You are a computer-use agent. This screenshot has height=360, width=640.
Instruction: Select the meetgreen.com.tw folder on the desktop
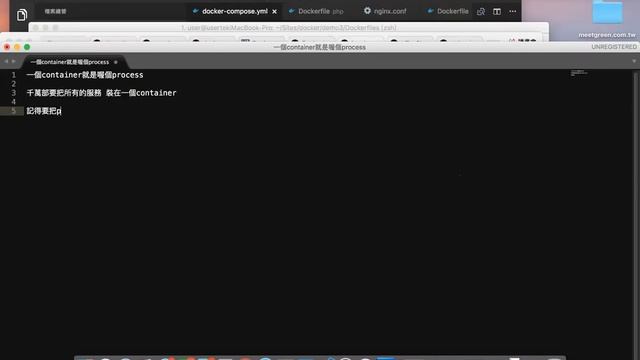607,19
